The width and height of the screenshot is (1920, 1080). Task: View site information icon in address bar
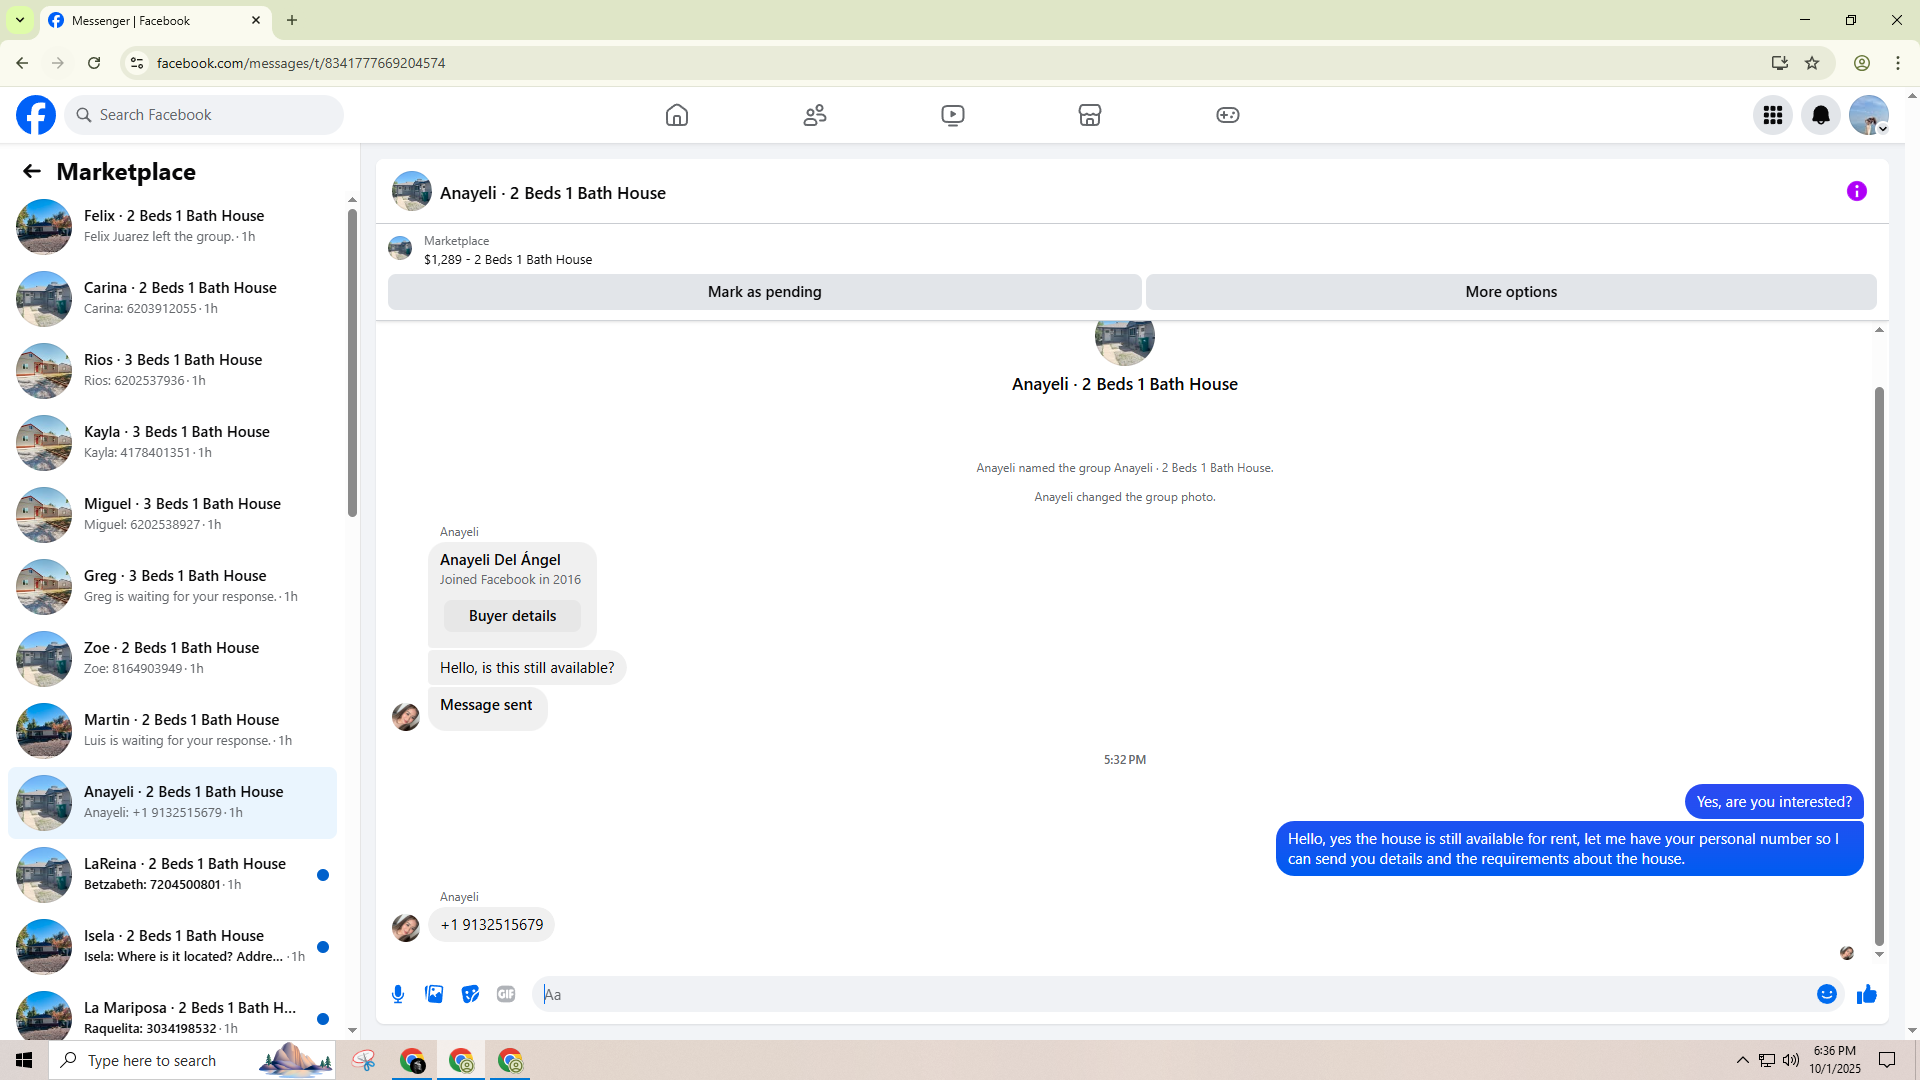click(137, 63)
